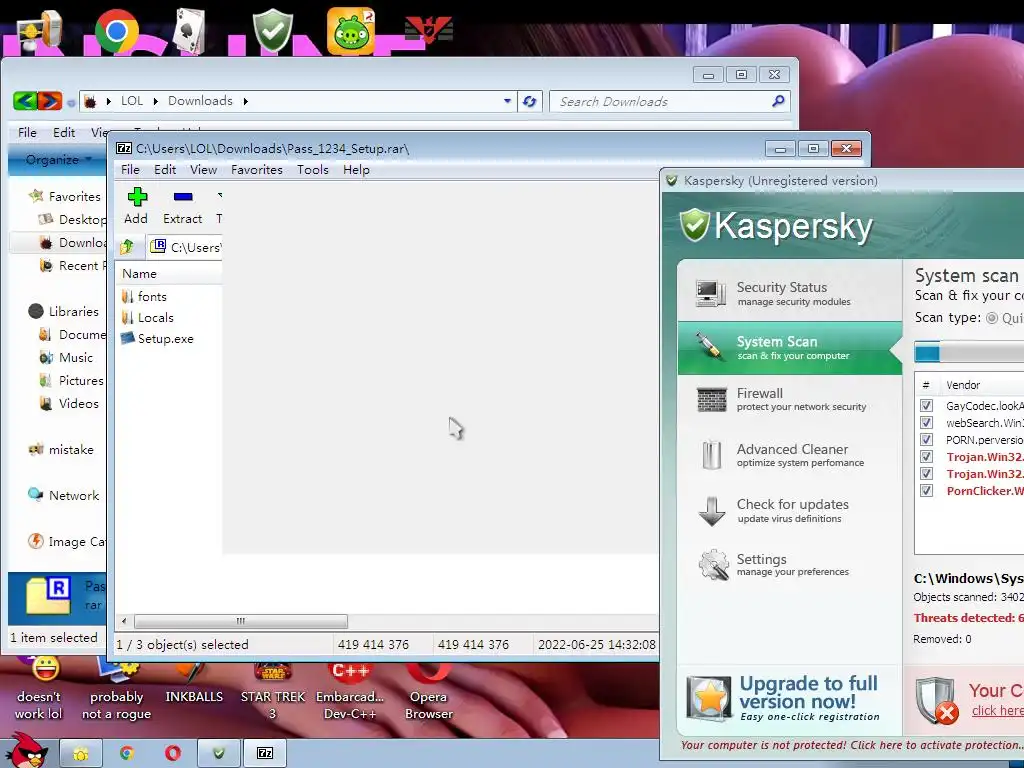Image resolution: width=1024 pixels, height=768 pixels.
Task: Click the Chrome icon in the taskbar
Action: [127, 753]
